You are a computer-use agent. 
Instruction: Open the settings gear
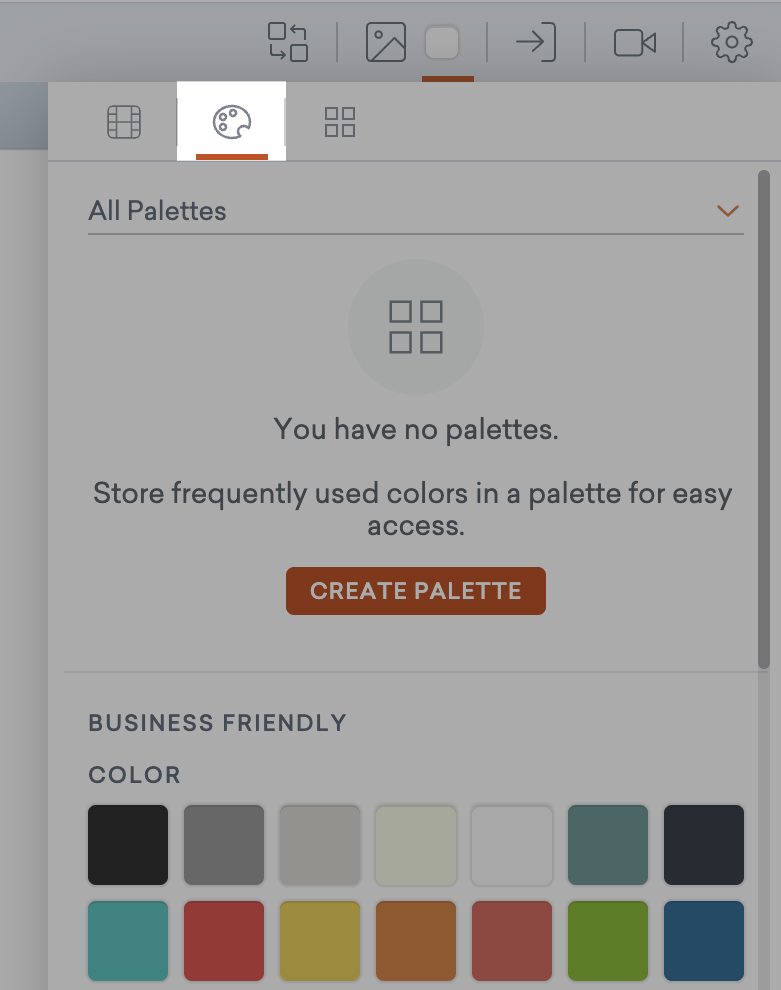[x=731, y=43]
